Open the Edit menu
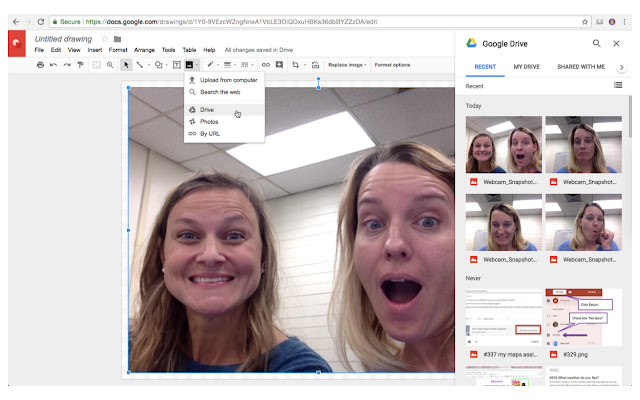640x400 pixels. click(x=56, y=50)
